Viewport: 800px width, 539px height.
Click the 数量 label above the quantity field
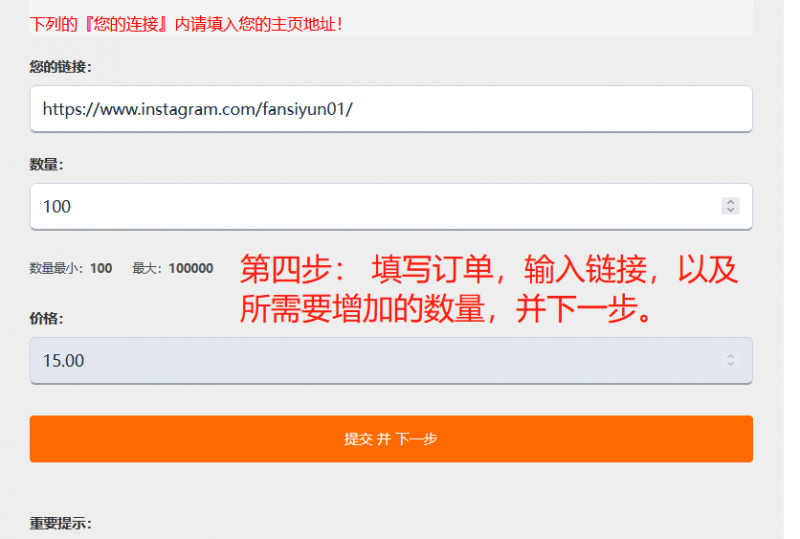[46, 164]
